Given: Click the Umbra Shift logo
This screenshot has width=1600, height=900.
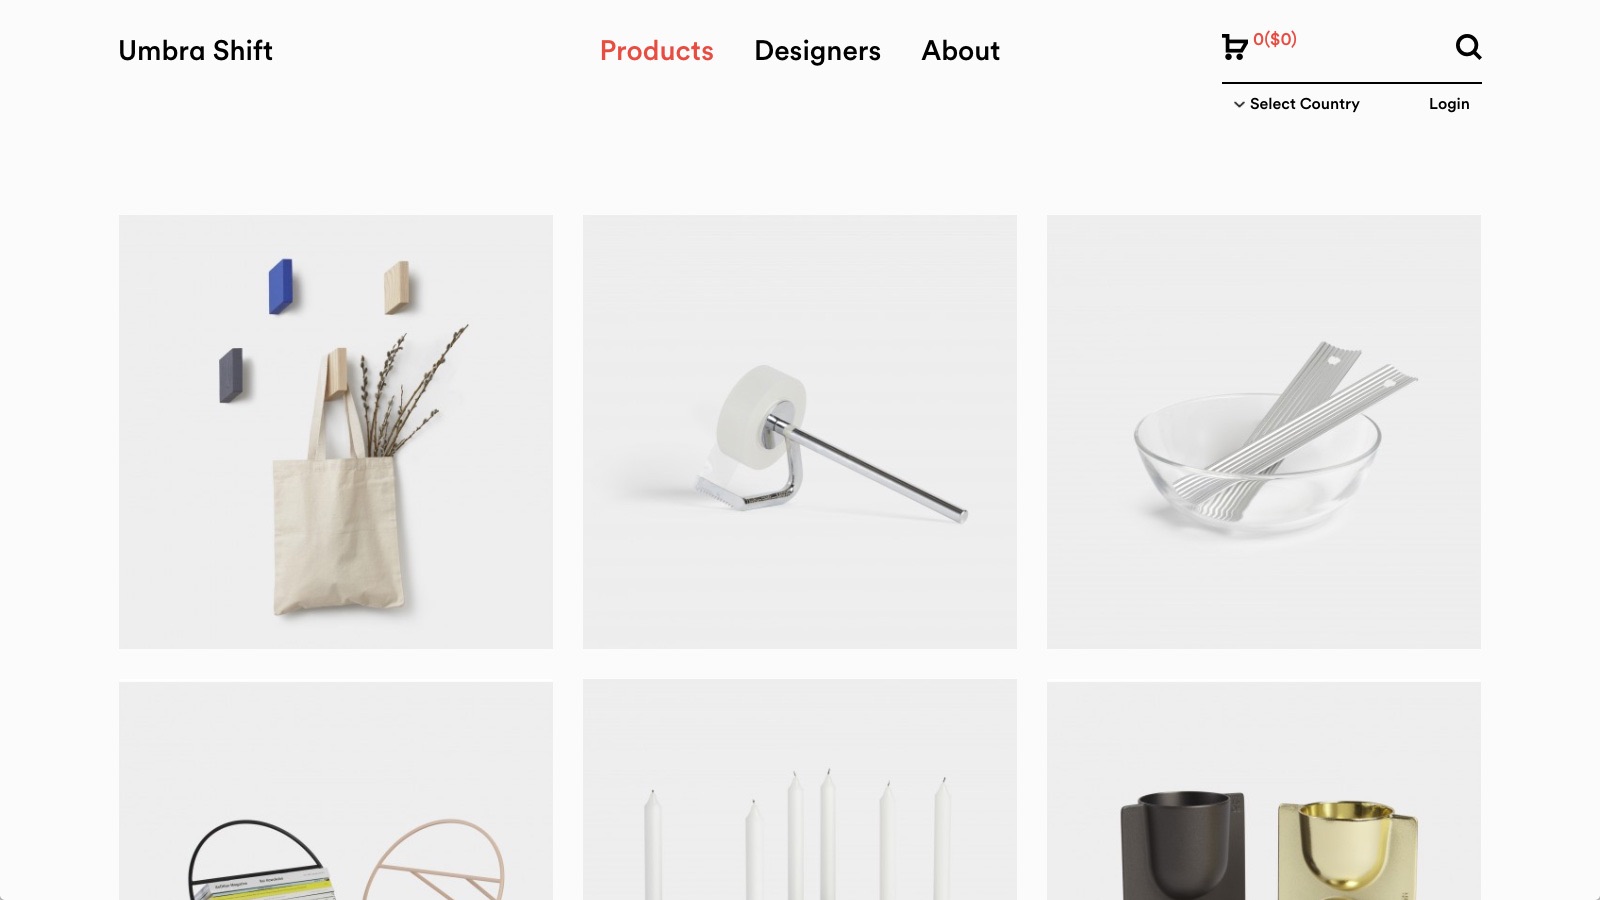Looking at the screenshot, I should pos(195,51).
